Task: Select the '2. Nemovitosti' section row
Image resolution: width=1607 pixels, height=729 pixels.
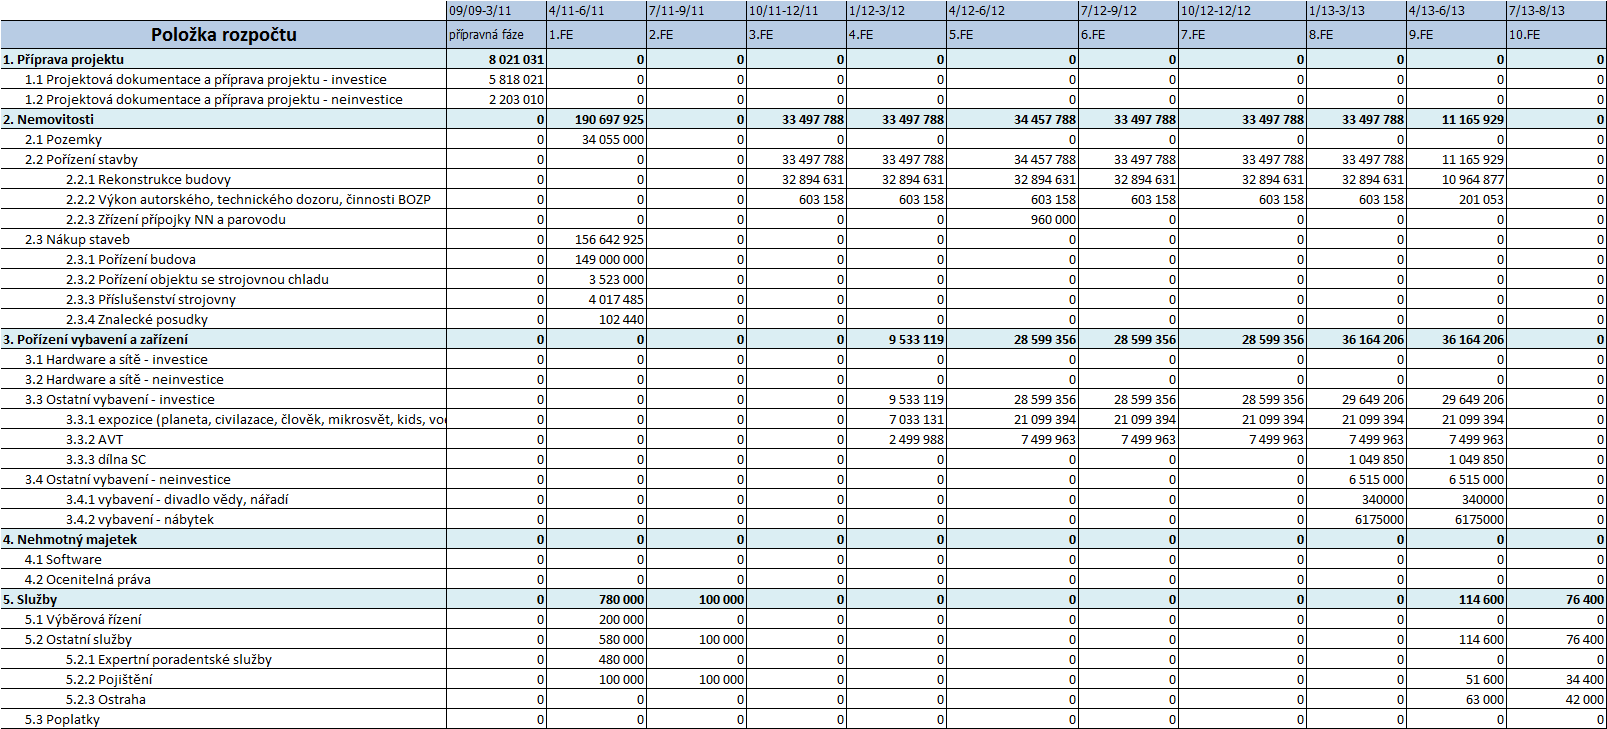Action: point(803,119)
